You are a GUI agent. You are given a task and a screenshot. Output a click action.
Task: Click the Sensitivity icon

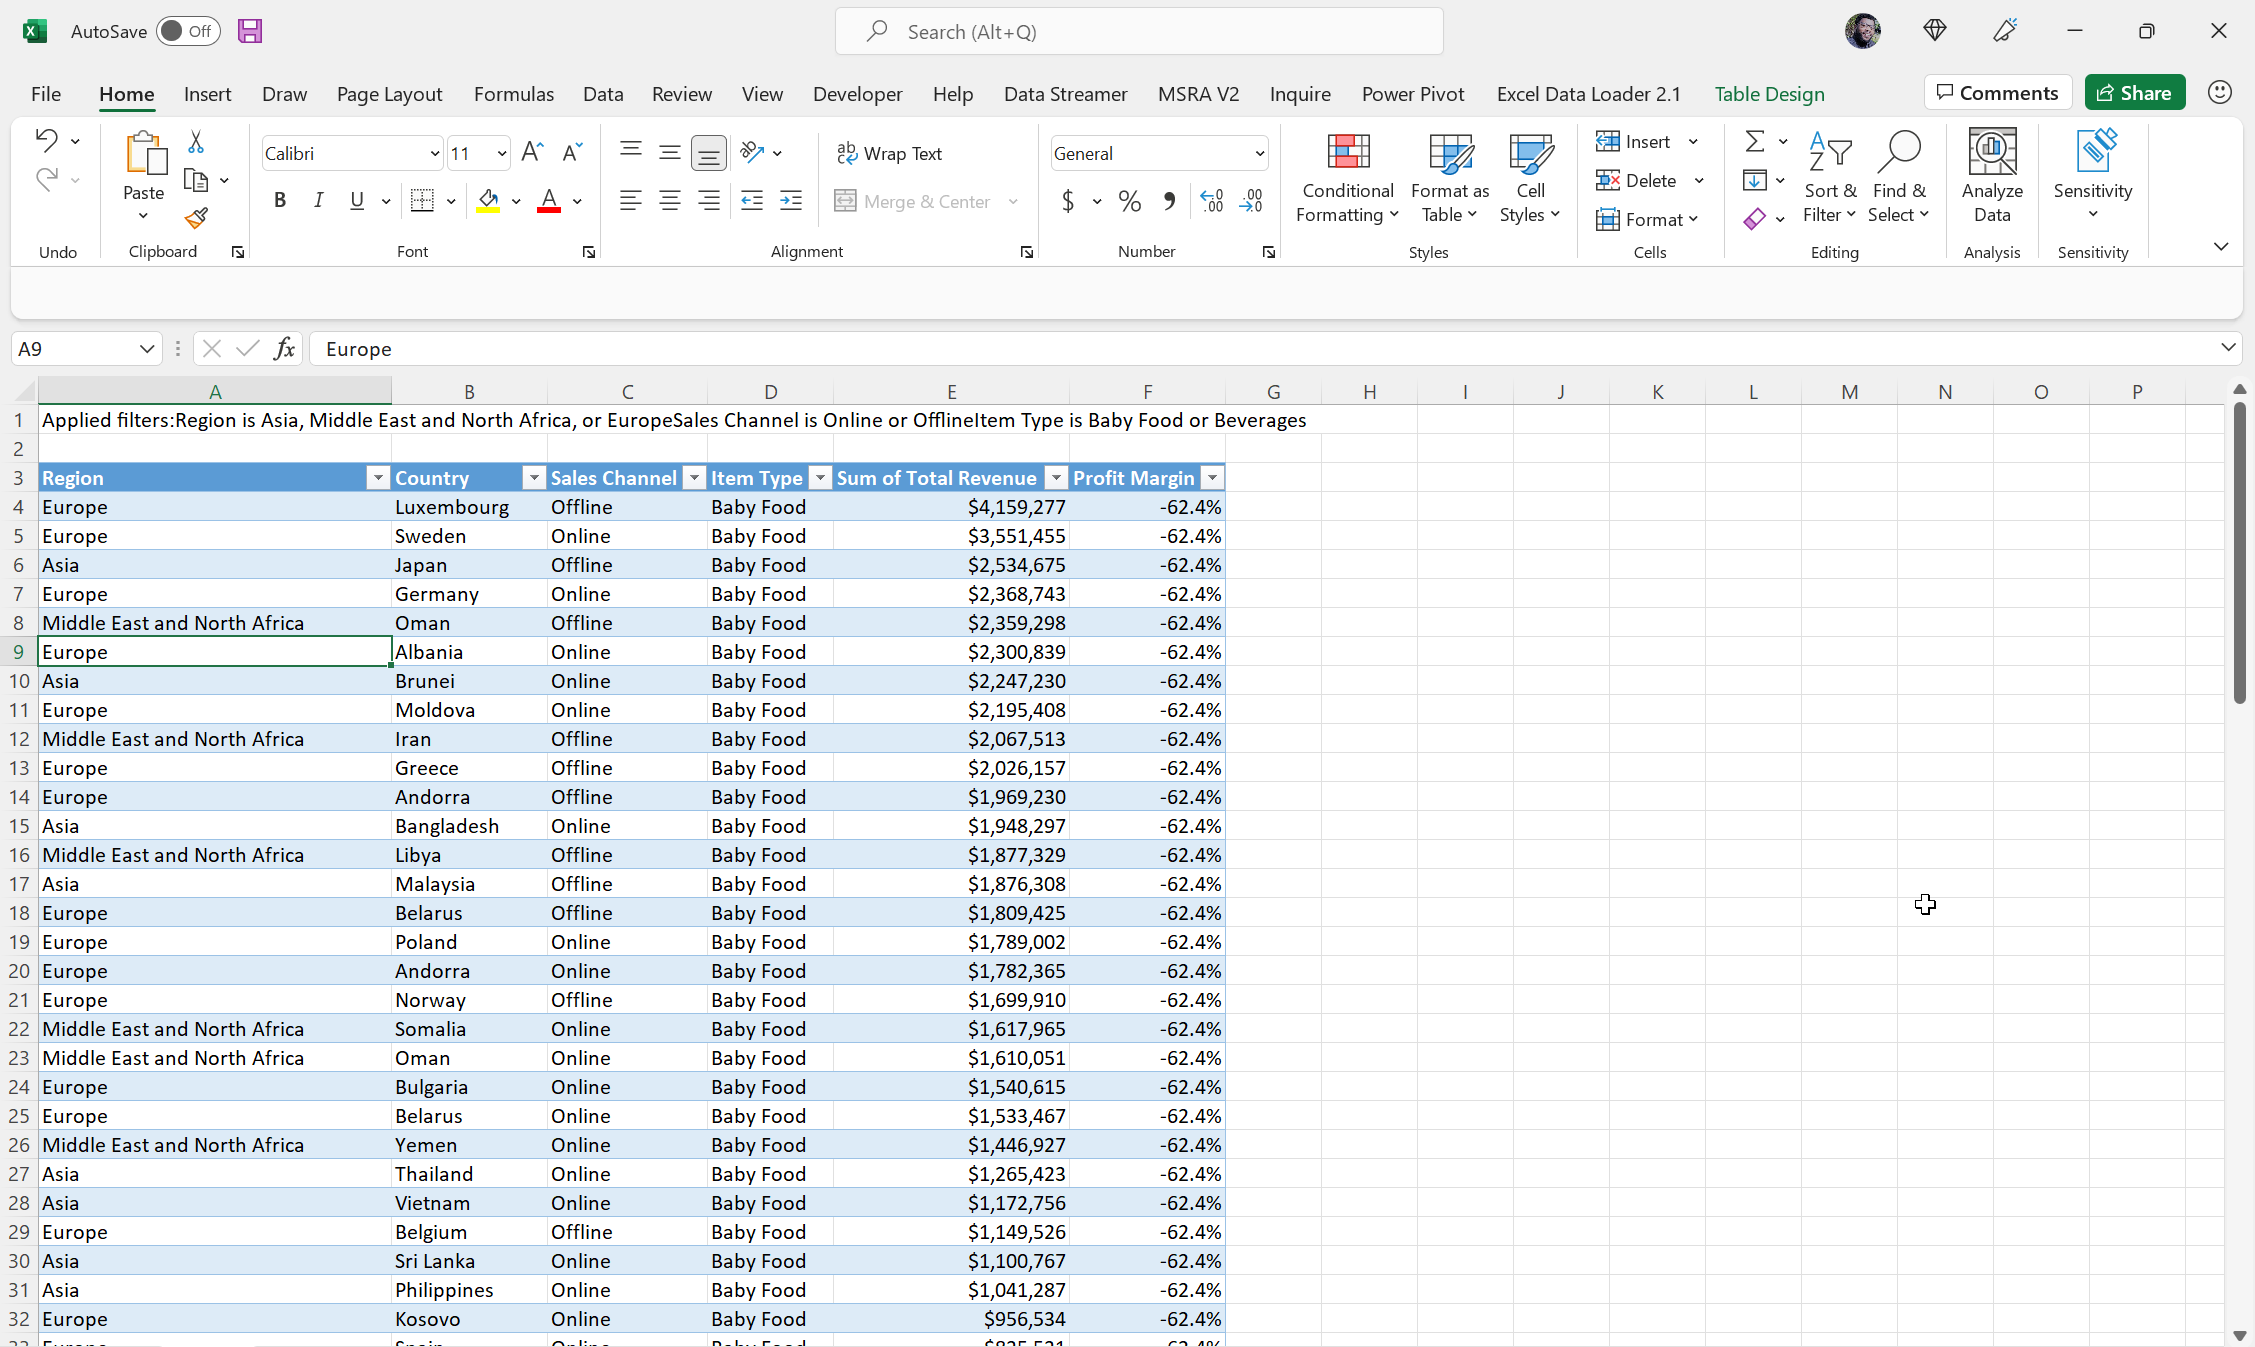tap(2092, 178)
